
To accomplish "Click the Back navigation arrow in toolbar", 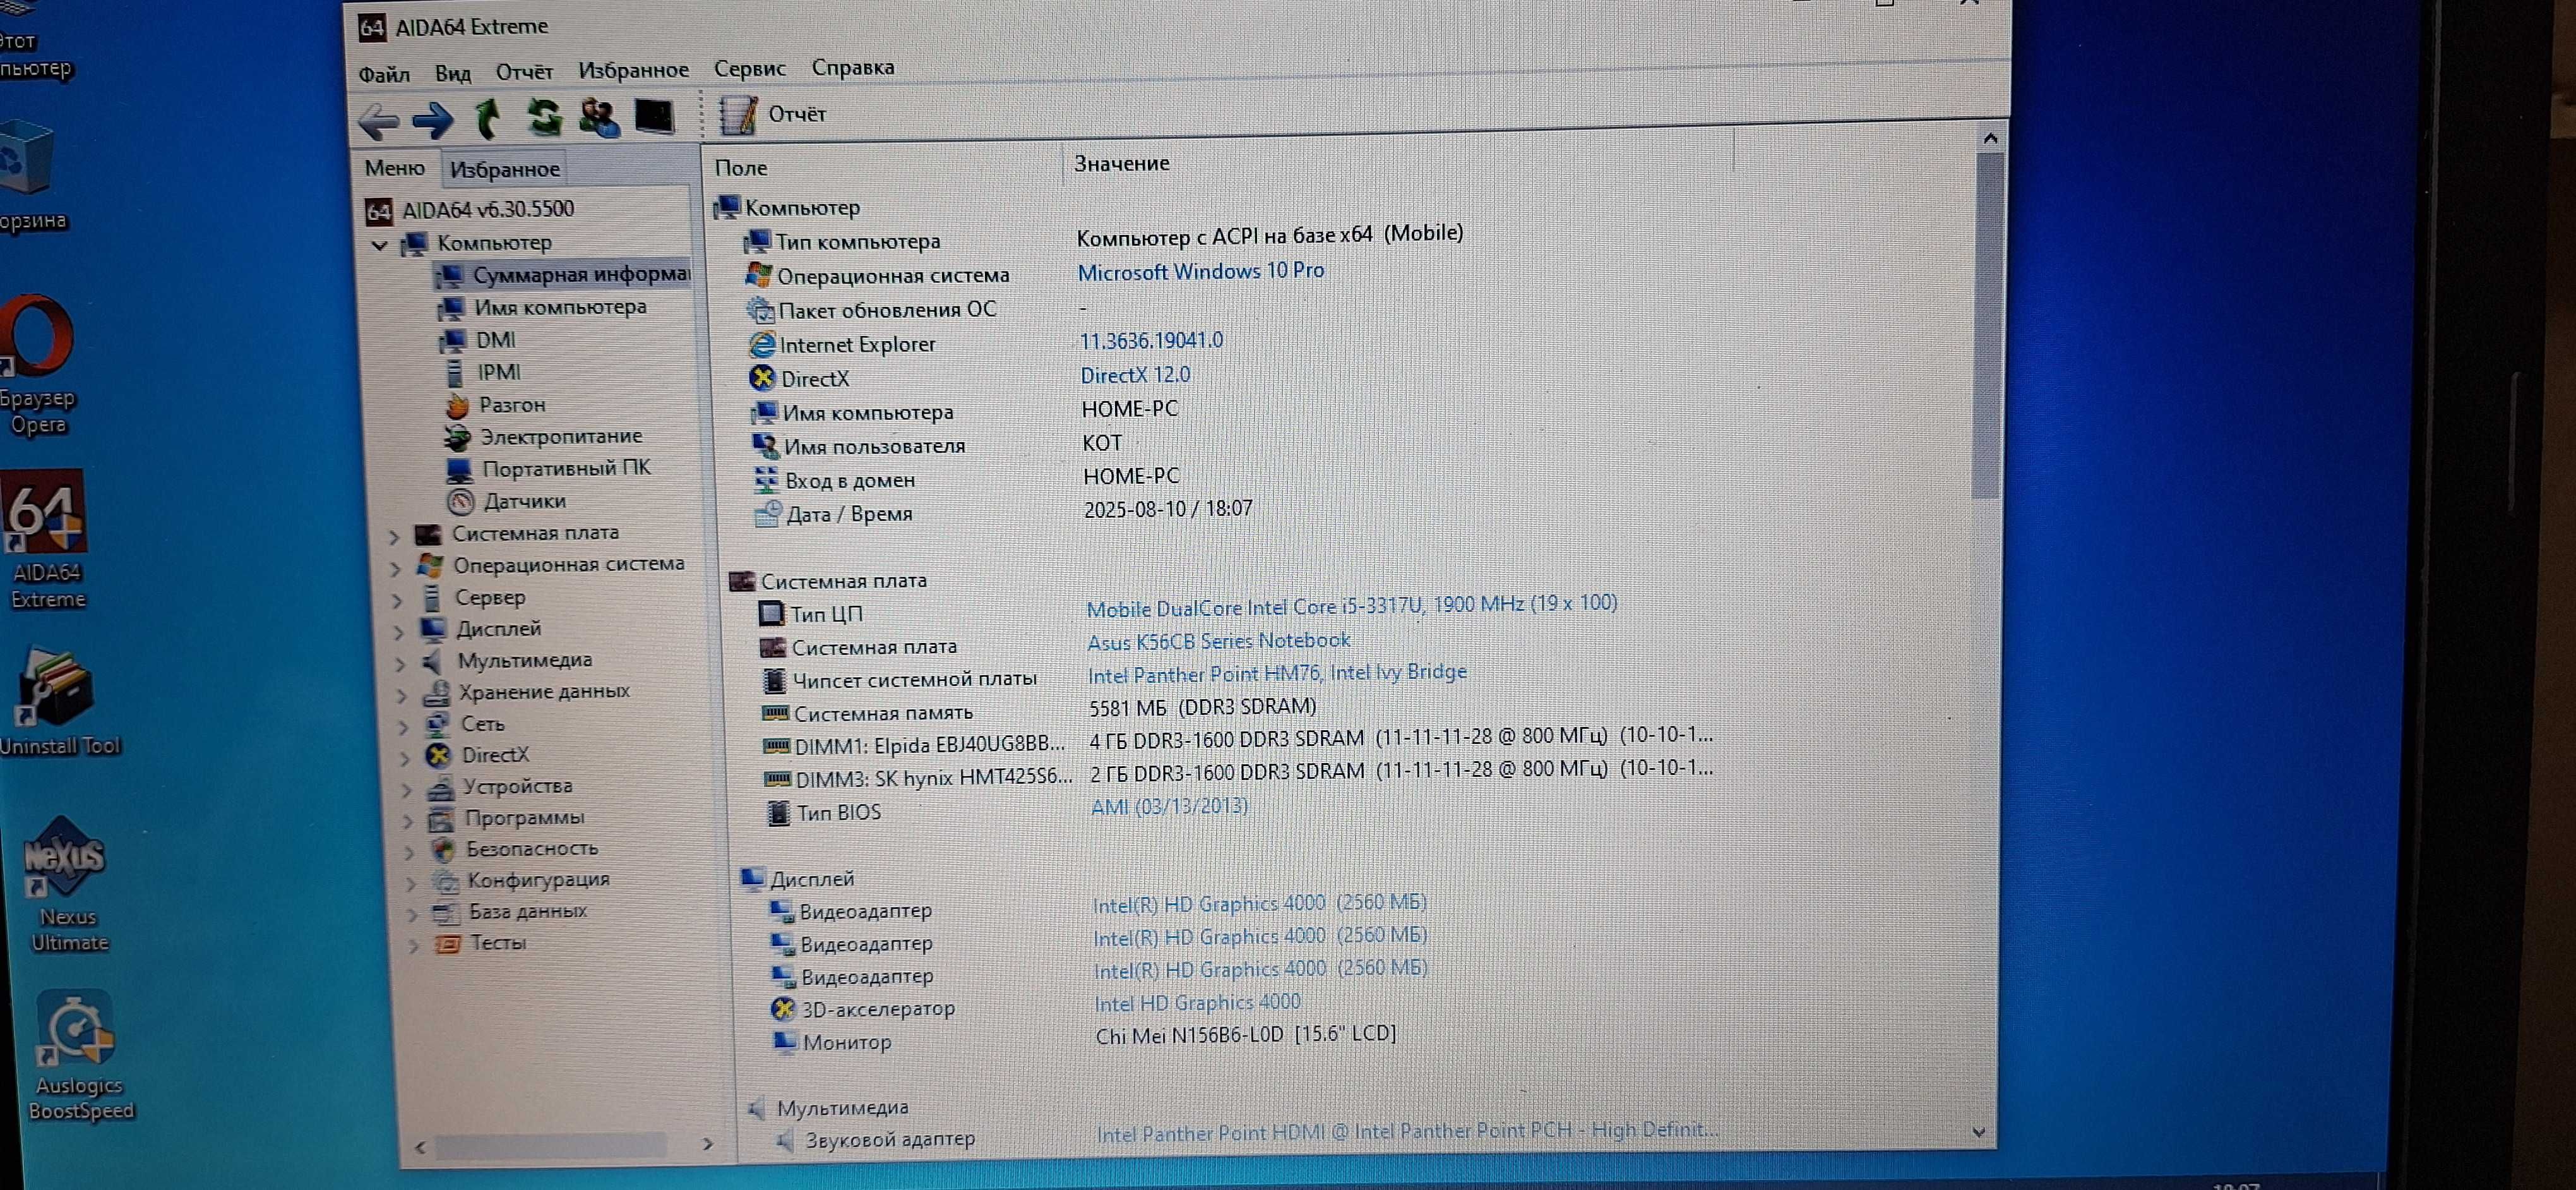I will click(378, 121).
